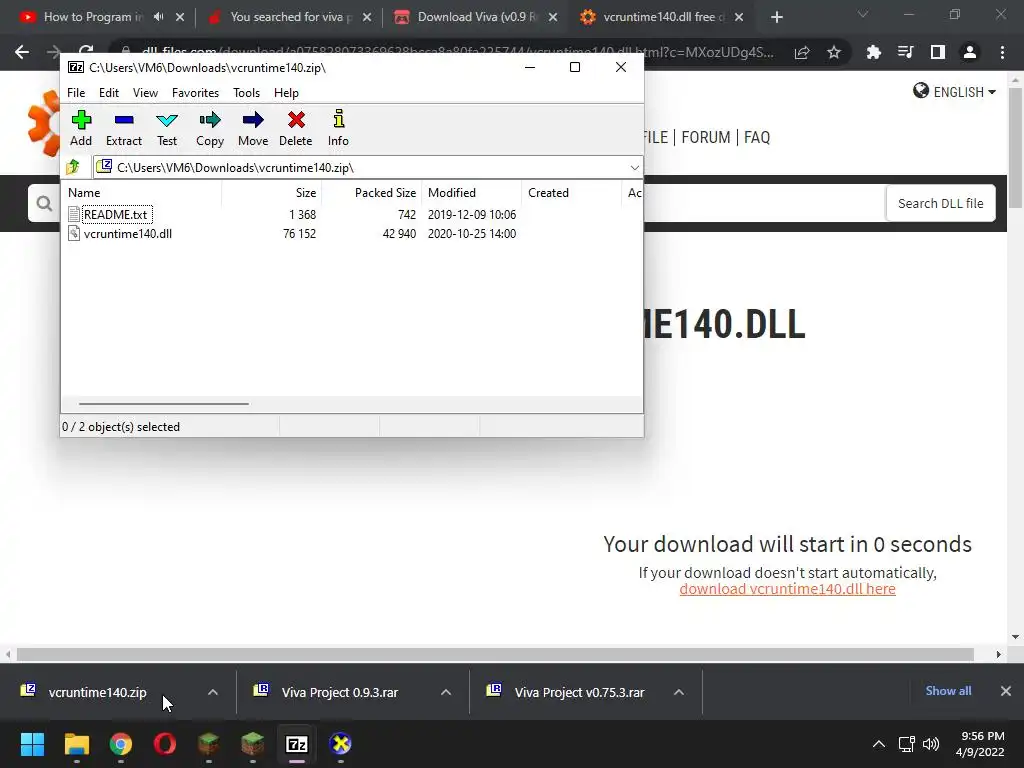This screenshot has height=768, width=1024.
Task: Bookmark this page with the star icon
Action: click(x=834, y=52)
